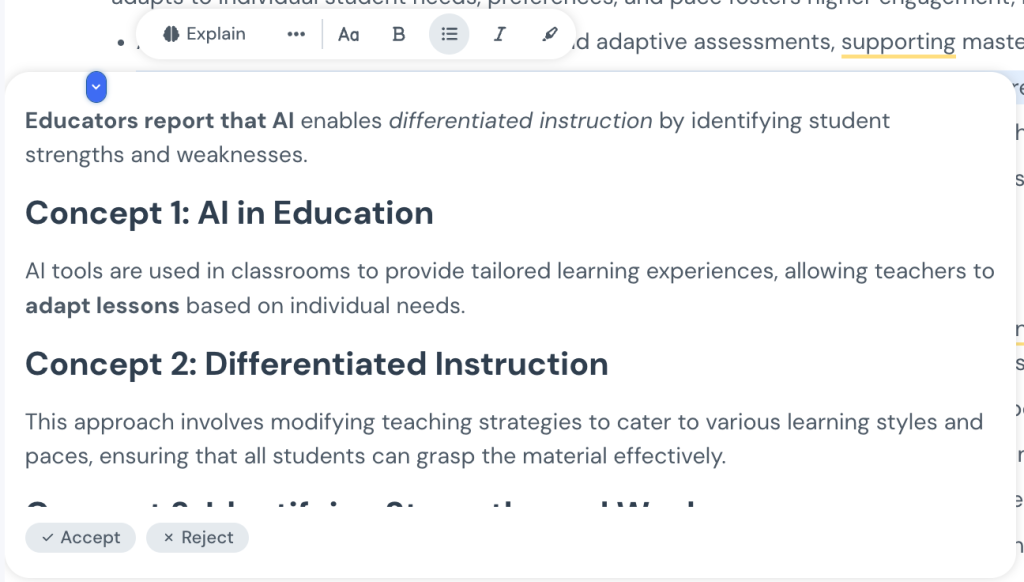Screen dimensions: 1024x582
Task: Click the bold "Educators report that AI" text
Action: coord(160,121)
